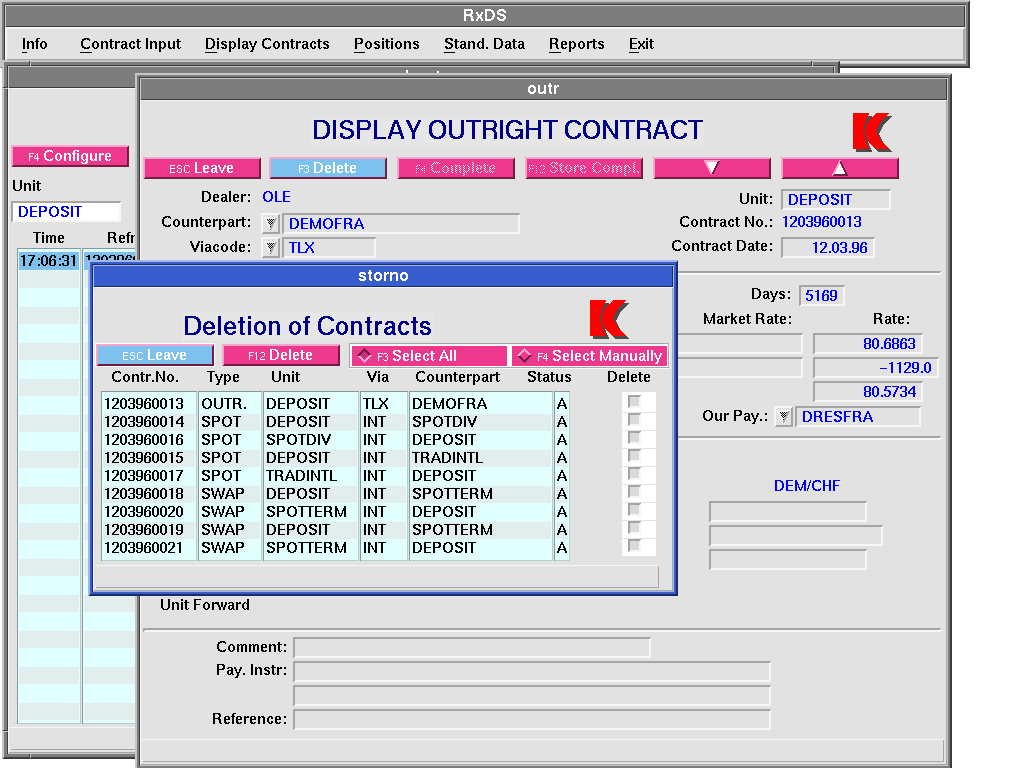Open the Contract Input menu

pos(131,44)
